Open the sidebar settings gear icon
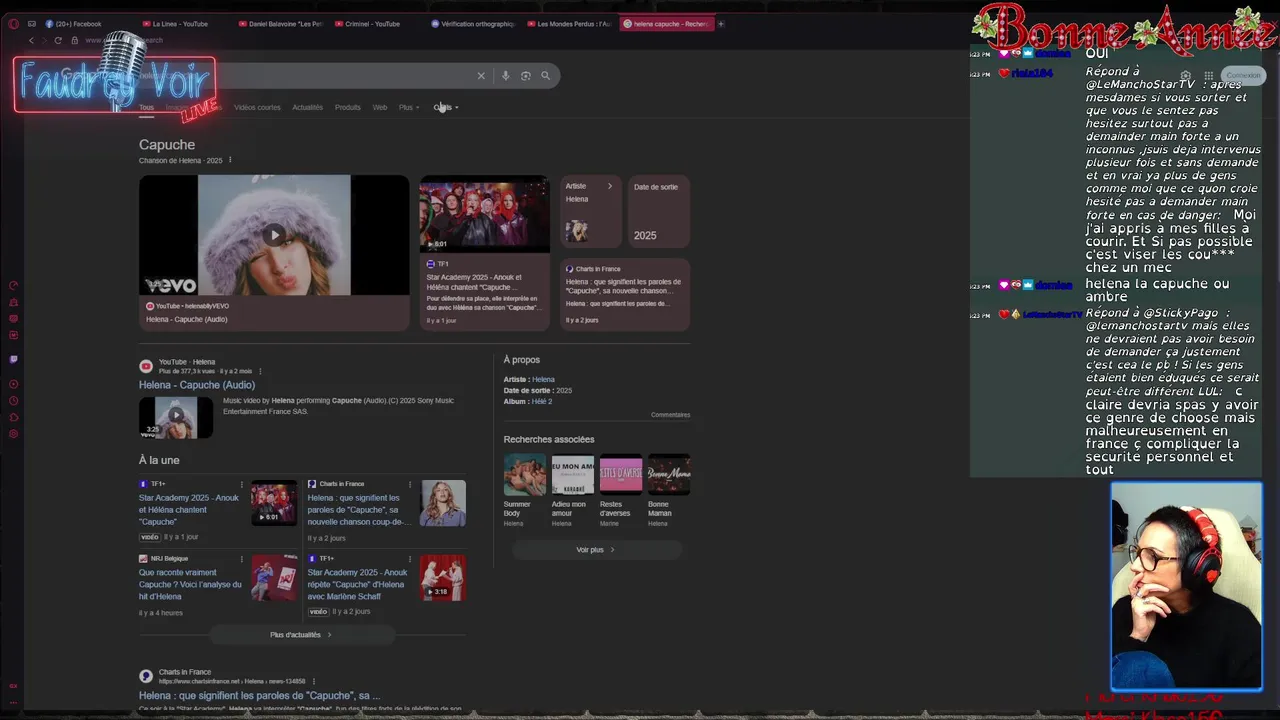The height and width of the screenshot is (720, 1280). 13,434
